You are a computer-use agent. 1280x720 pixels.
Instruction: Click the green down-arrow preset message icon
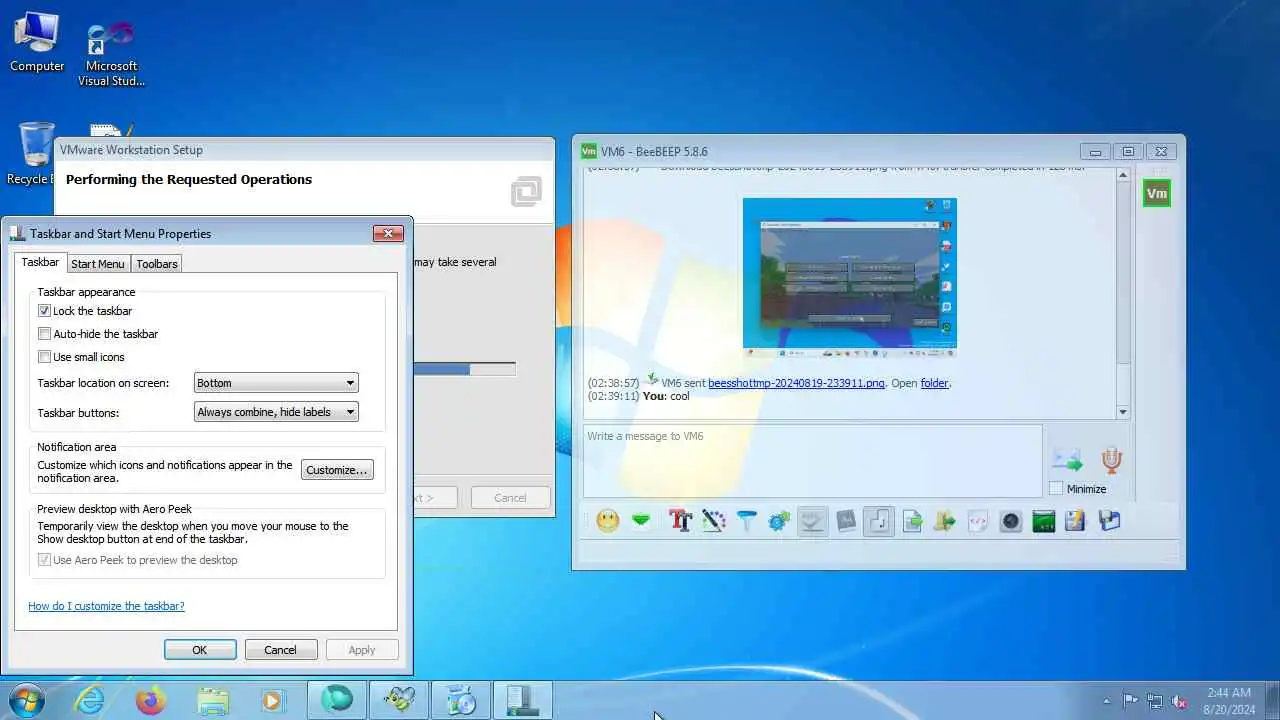point(641,520)
